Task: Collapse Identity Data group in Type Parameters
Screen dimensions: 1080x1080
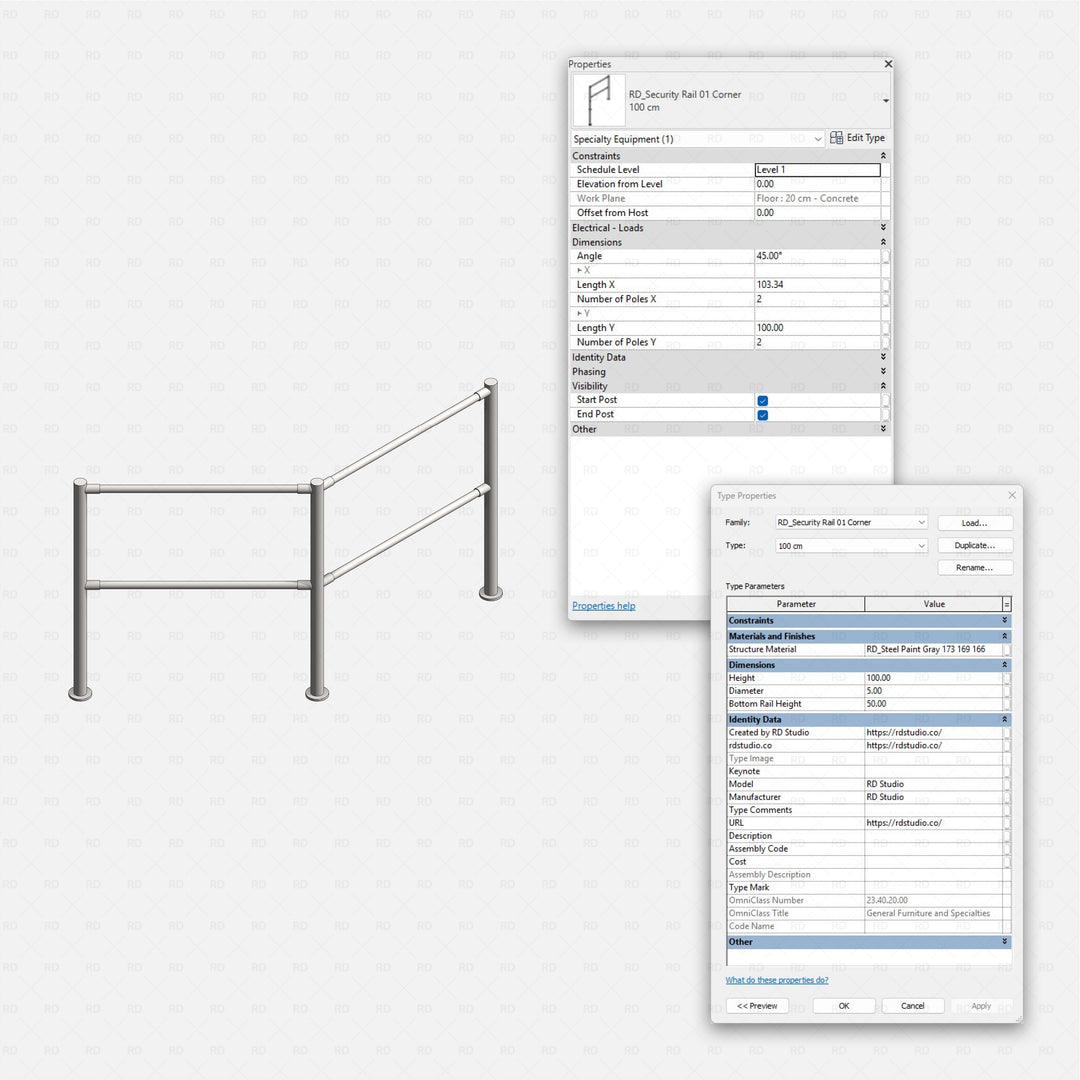Action: pos(1005,719)
